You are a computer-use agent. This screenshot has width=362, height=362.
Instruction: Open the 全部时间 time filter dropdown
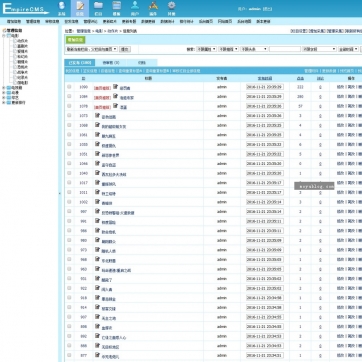click(x=348, y=49)
